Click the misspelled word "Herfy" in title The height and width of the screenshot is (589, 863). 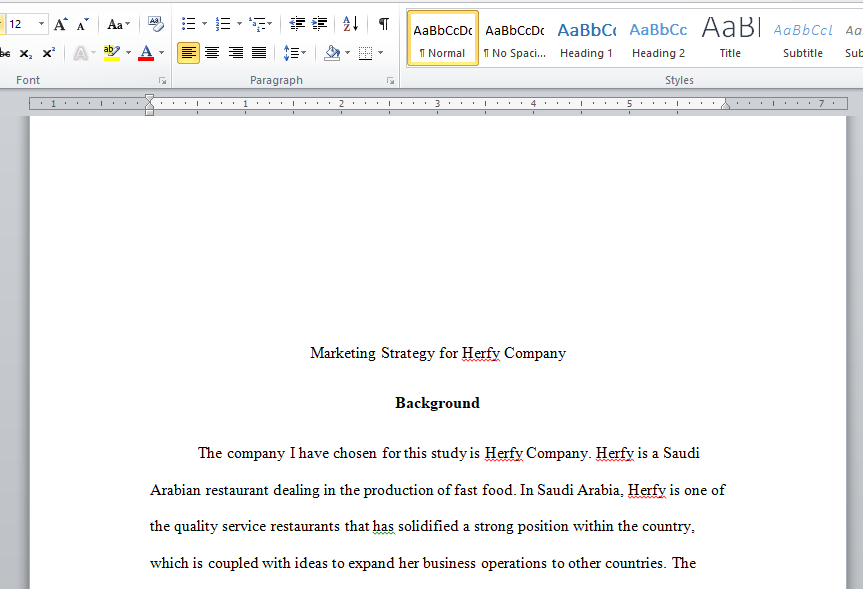coord(481,353)
